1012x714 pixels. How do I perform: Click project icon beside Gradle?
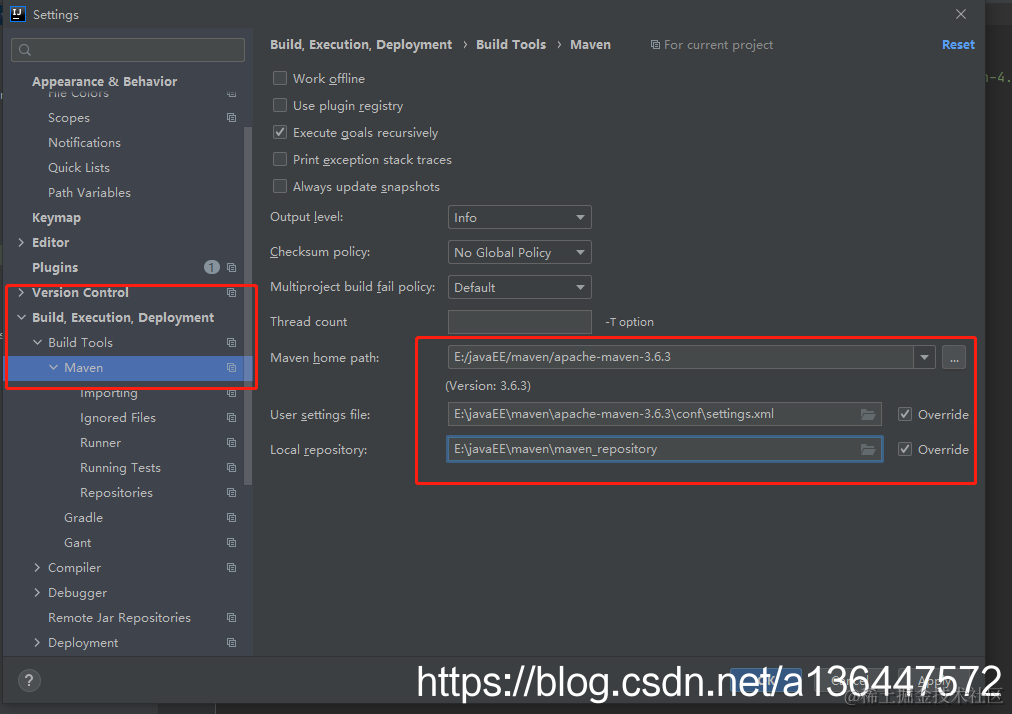(232, 518)
